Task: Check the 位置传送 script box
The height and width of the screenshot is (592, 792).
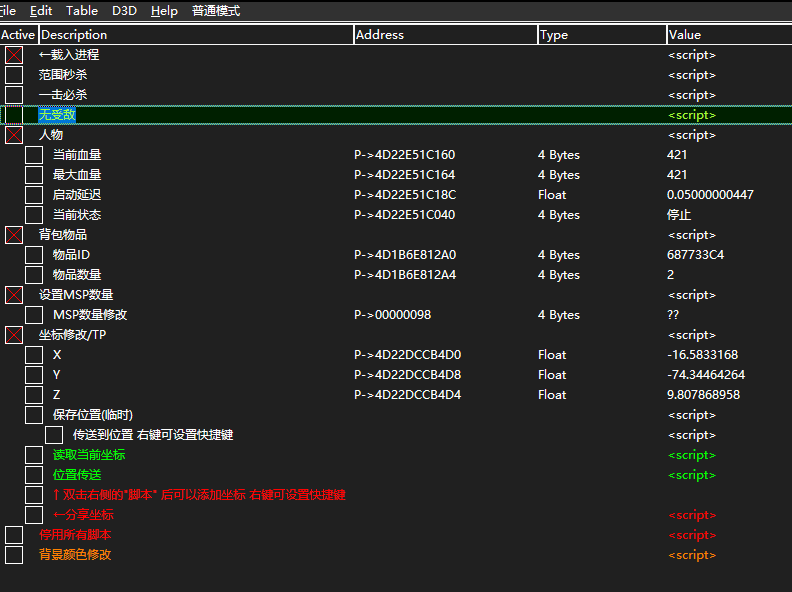Action: (34, 475)
